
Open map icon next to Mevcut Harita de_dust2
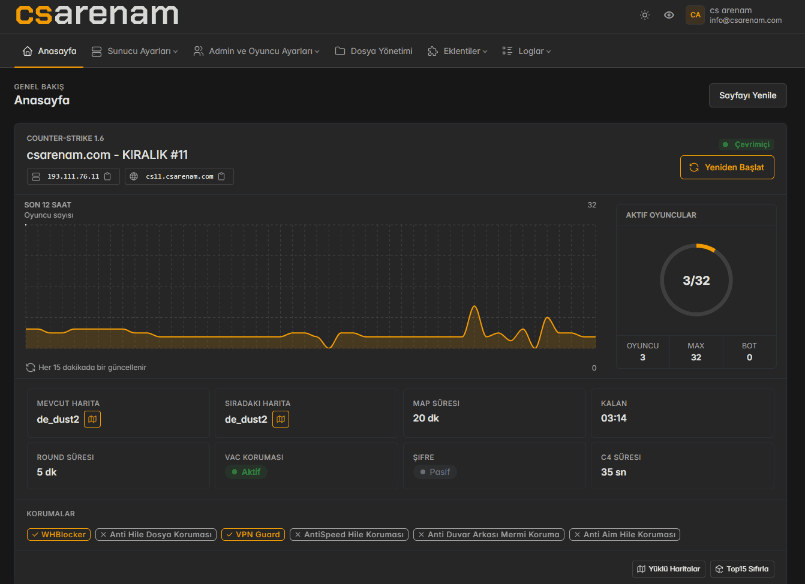coord(92,419)
